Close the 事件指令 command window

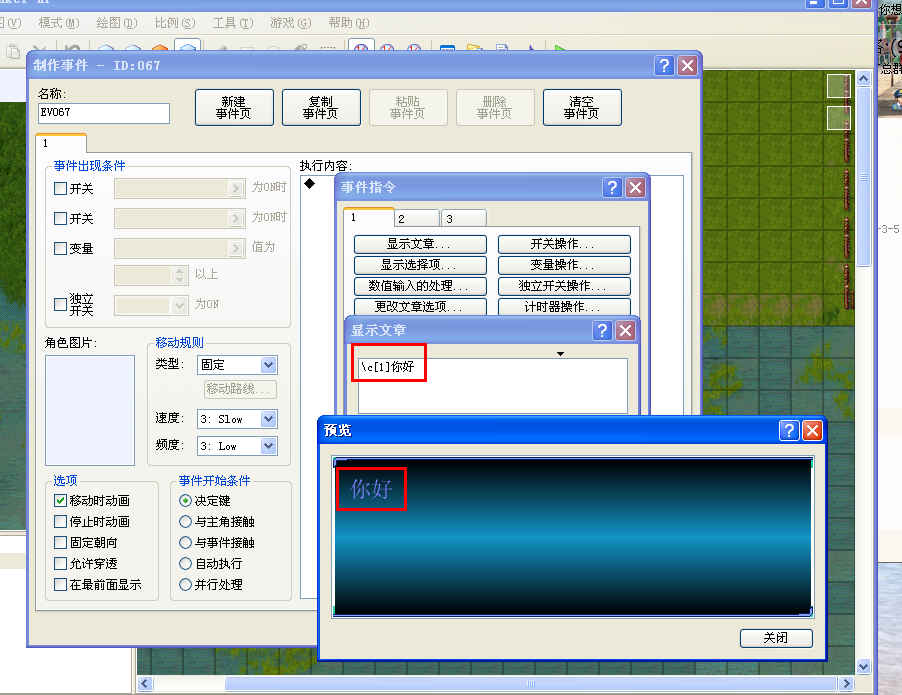635,188
